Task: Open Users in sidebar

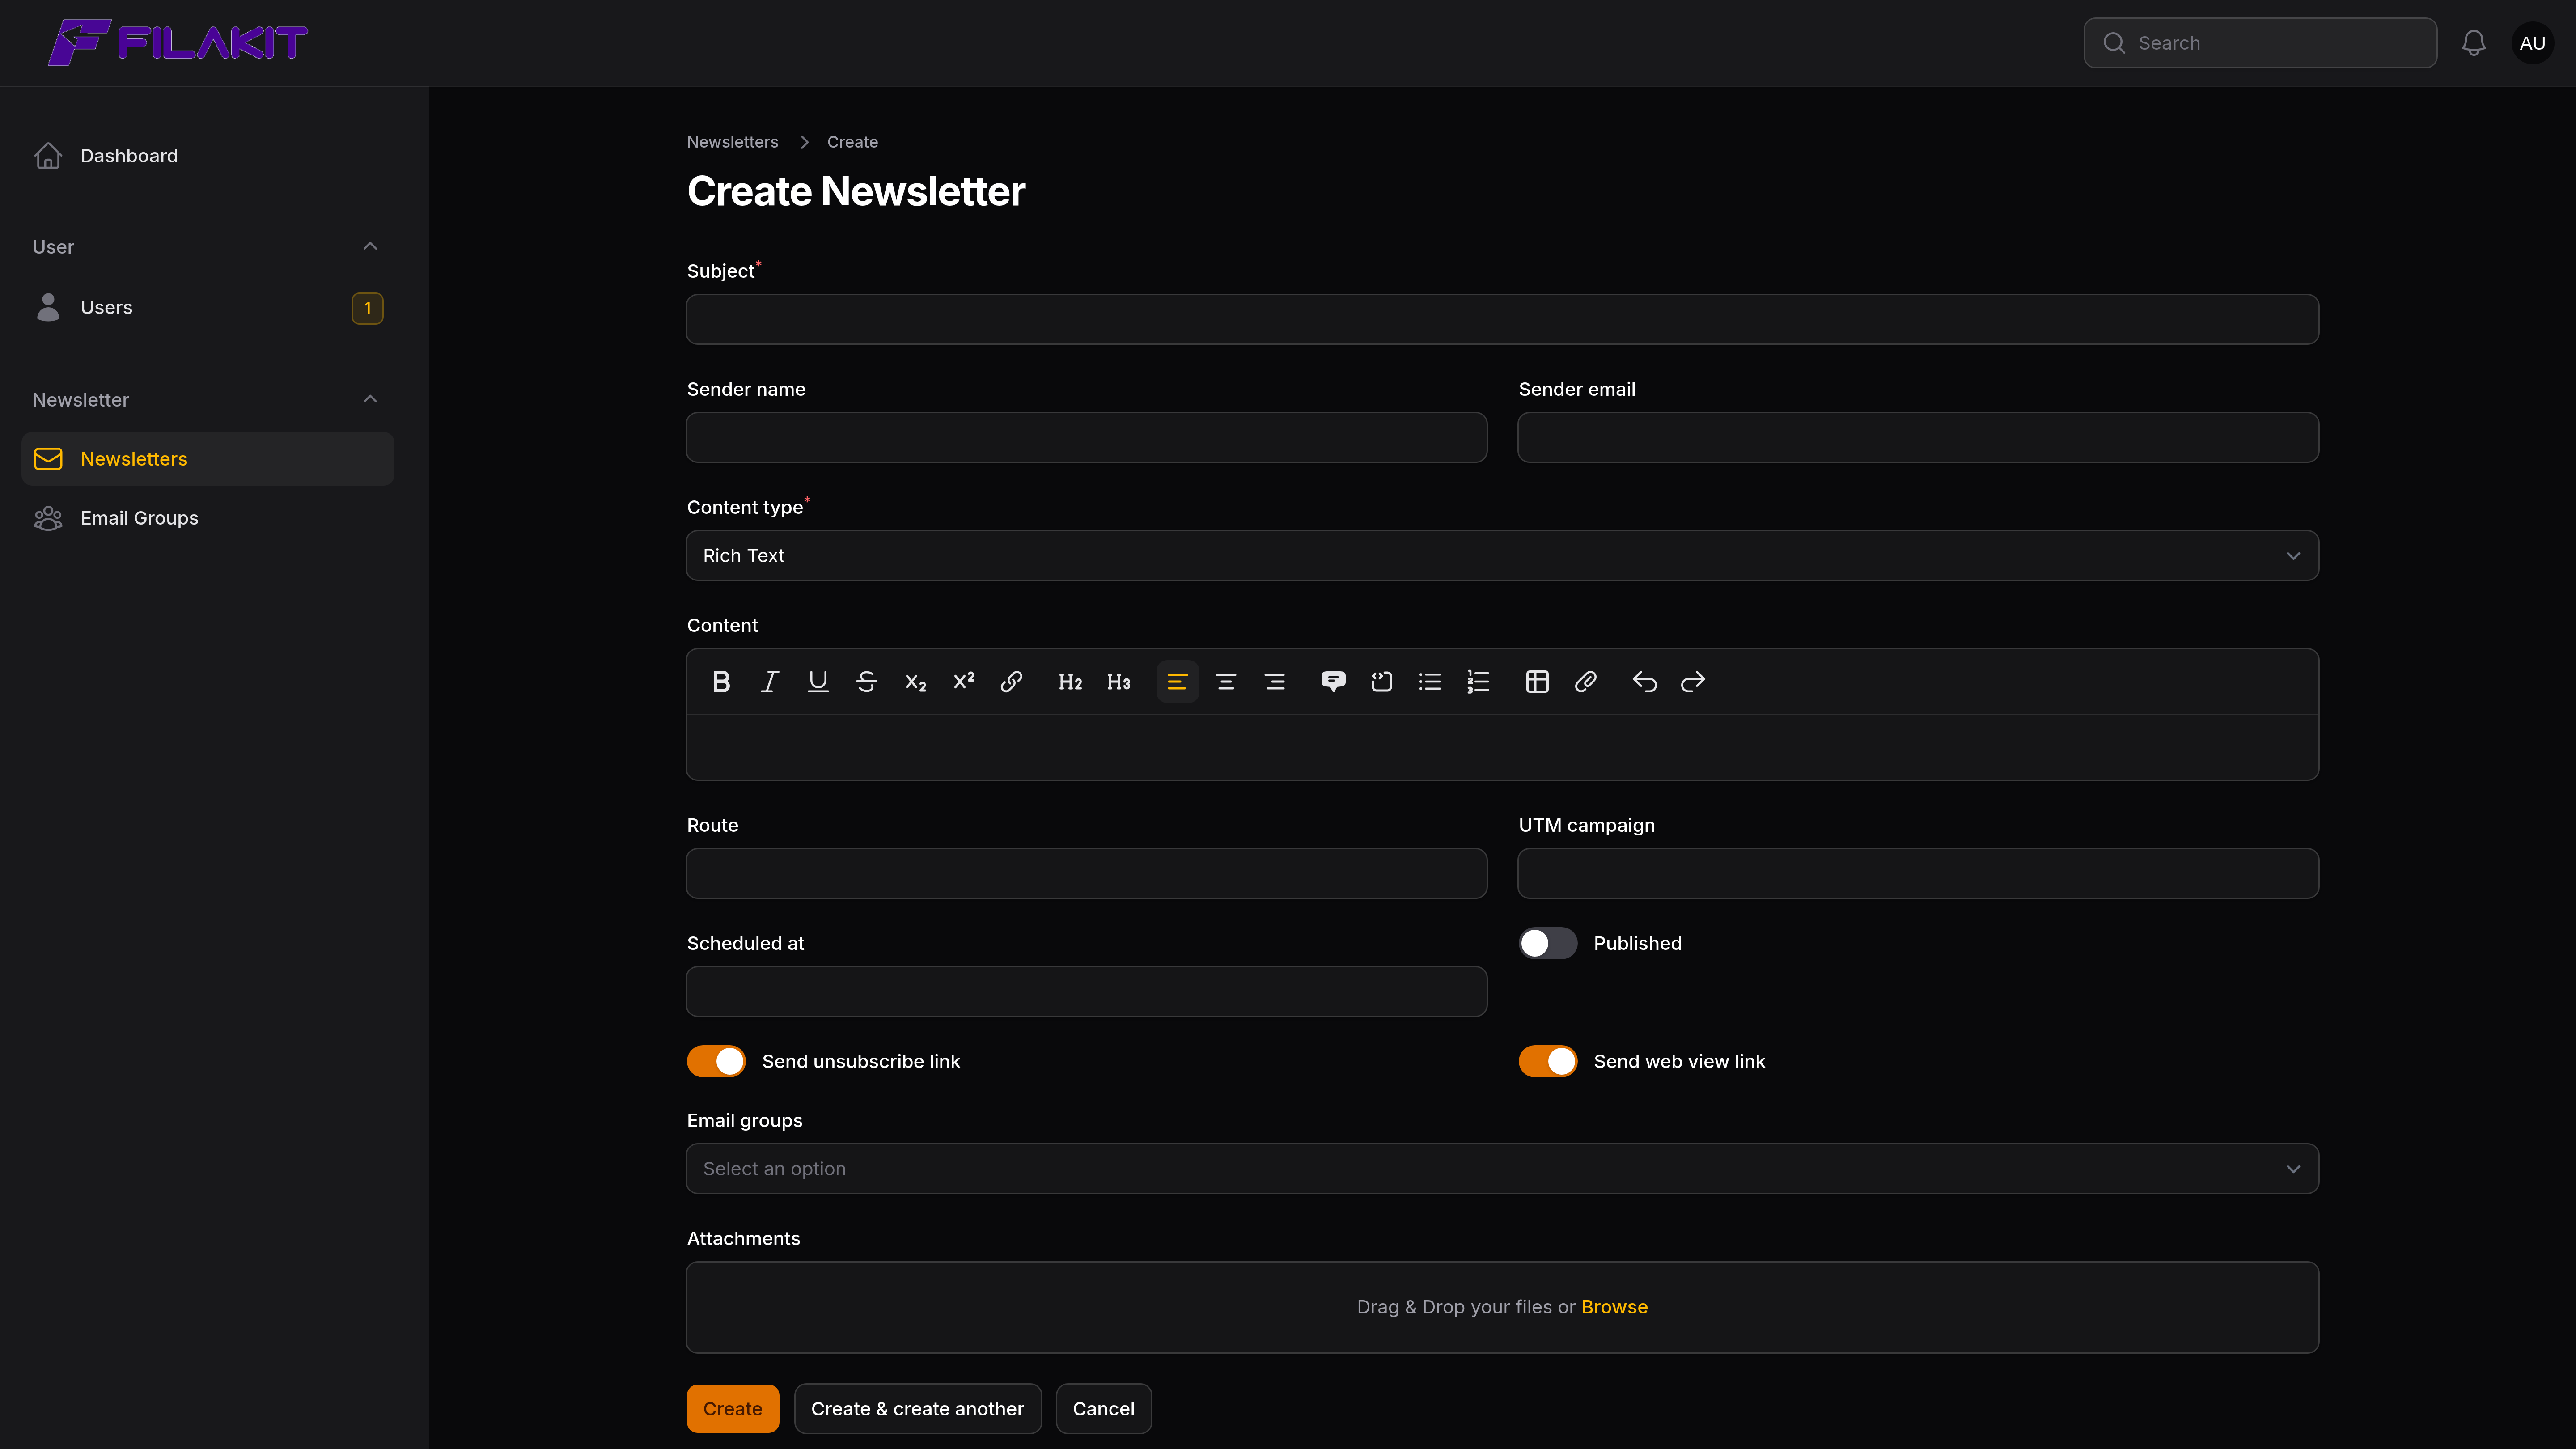Action: click(207, 308)
